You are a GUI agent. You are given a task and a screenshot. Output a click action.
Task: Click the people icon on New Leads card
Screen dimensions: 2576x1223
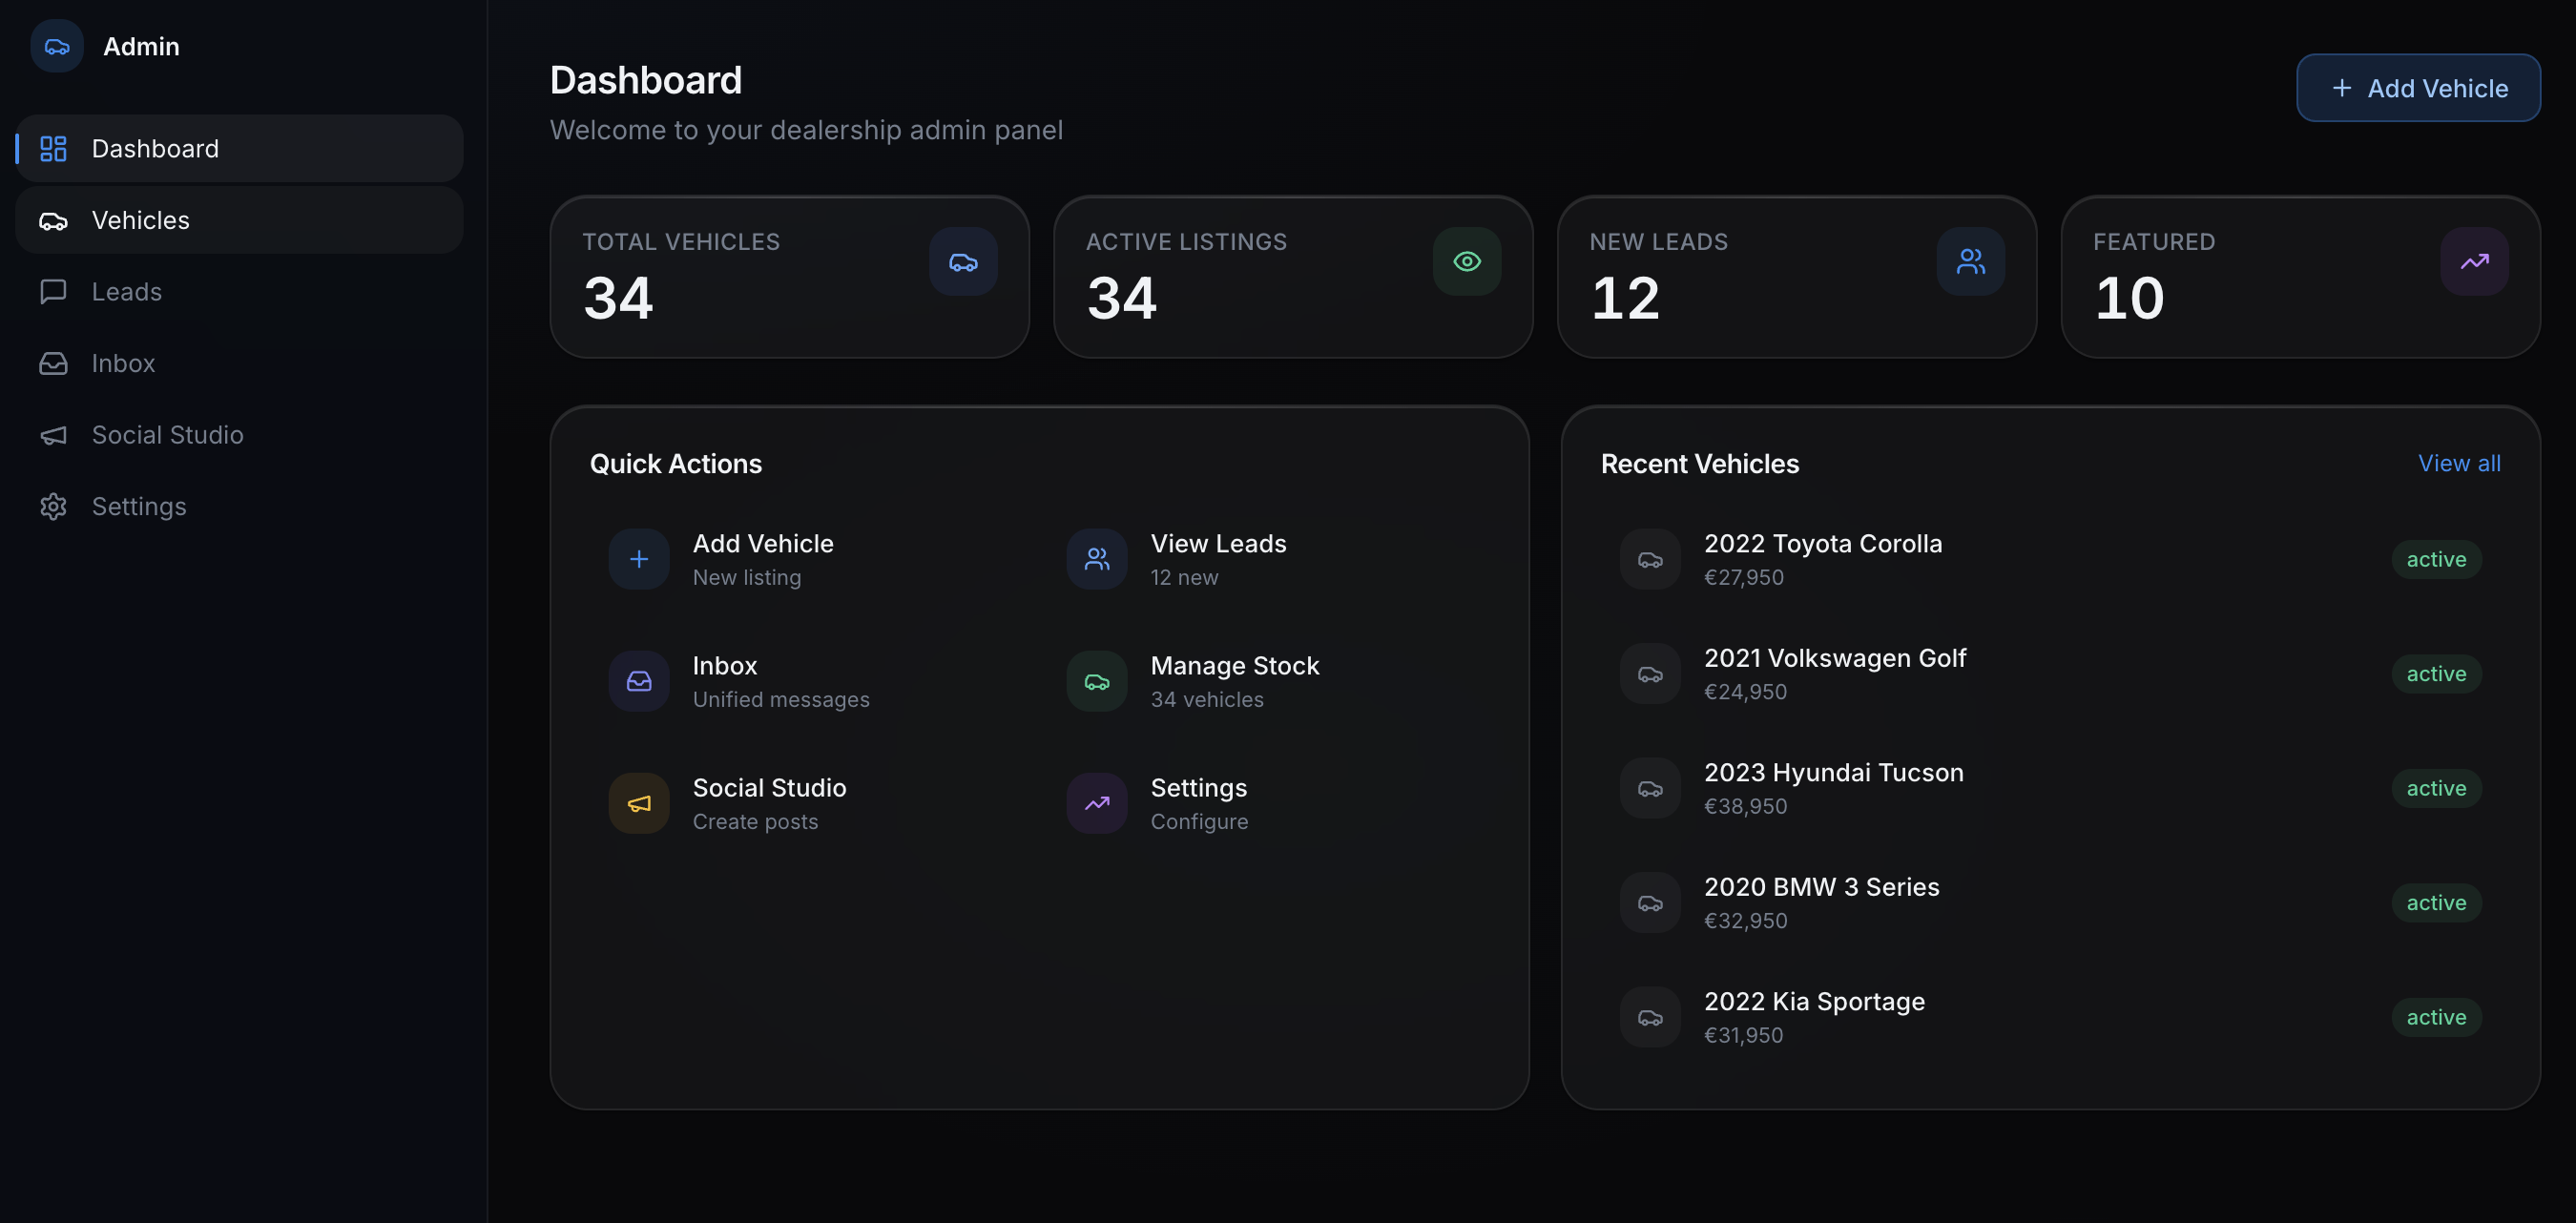click(1971, 262)
